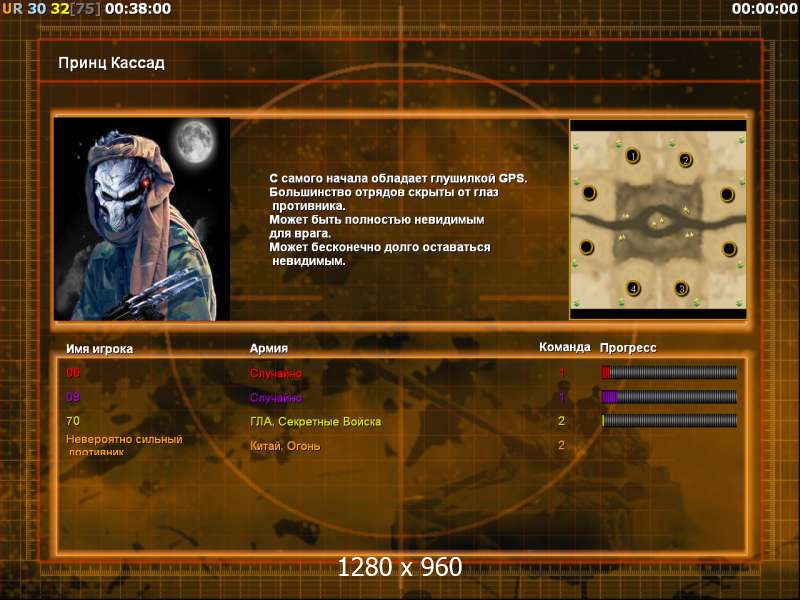Screen dimensions: 800x600
Task: Click unnumbered start spot right of map, below river
Action: [x=729, y=249]
